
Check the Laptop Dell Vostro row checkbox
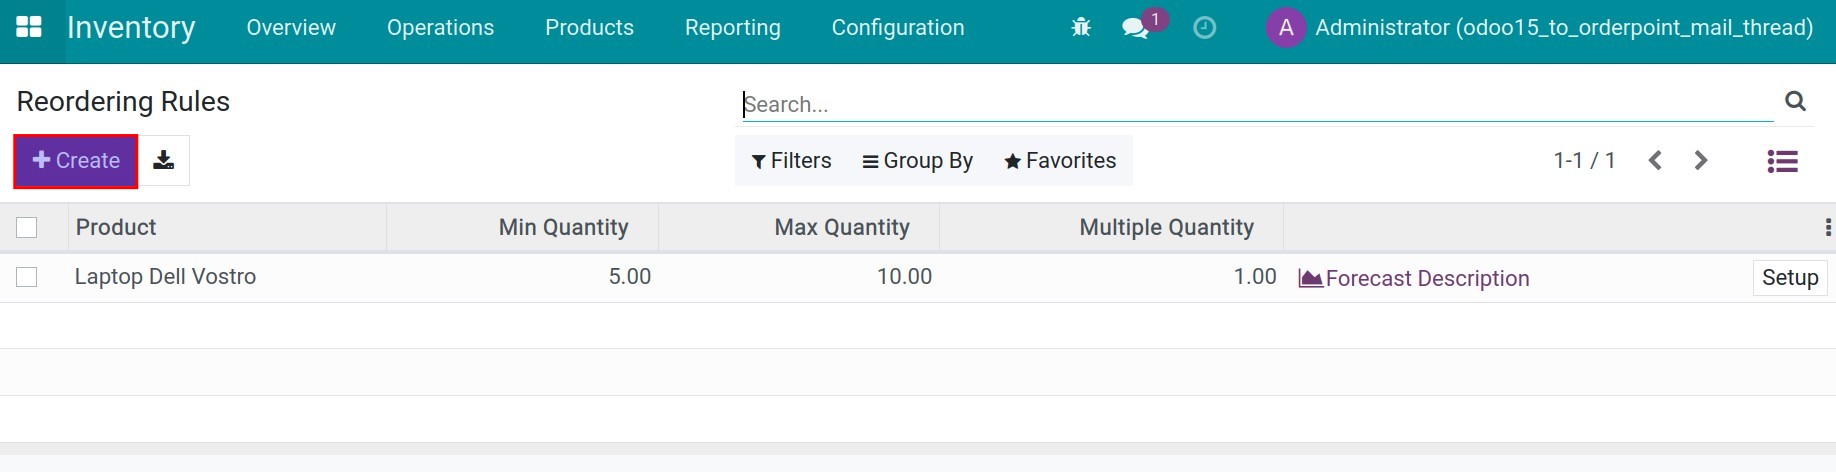[x=27, y=277]
